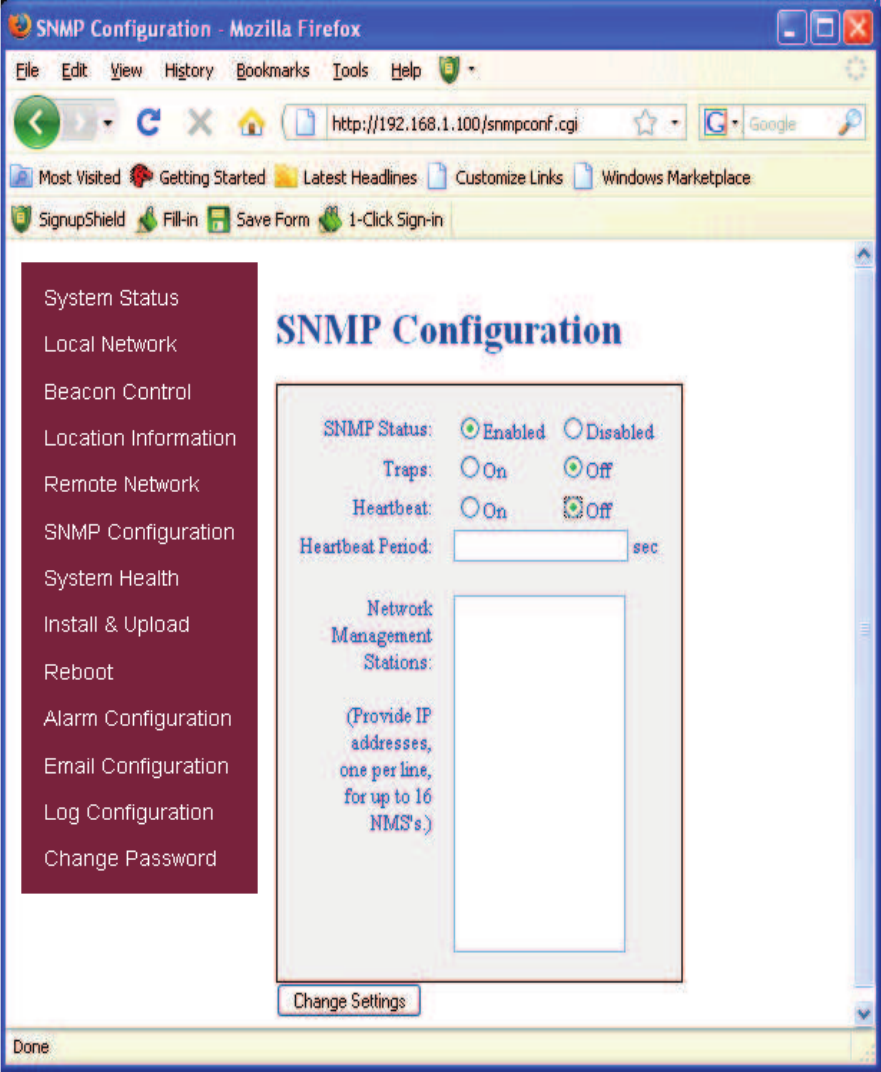Select SNMP Status Enabled radio button
881x1072 pixels.
pos(470,429)
